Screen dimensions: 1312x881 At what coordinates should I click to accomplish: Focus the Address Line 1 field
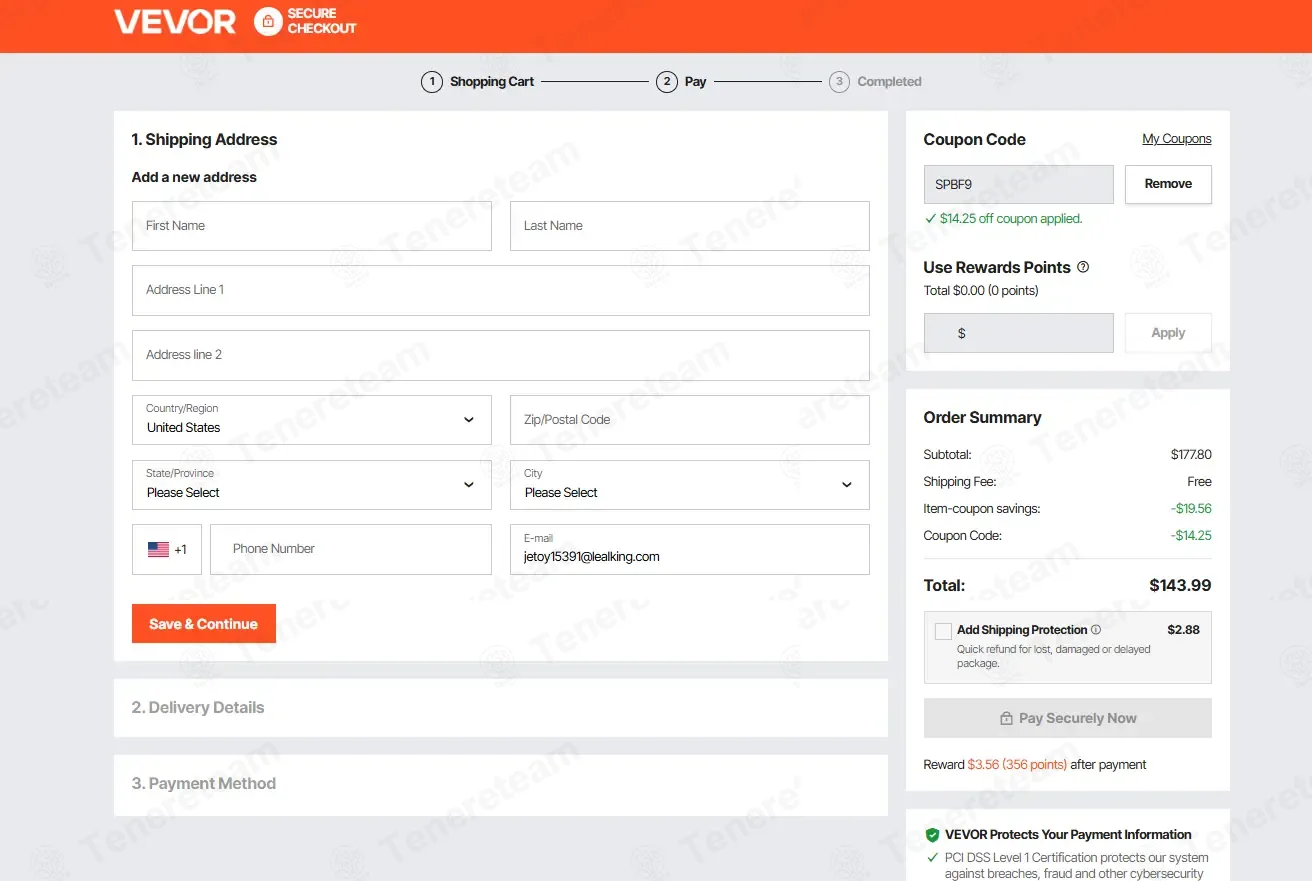(x=501, y=290)
